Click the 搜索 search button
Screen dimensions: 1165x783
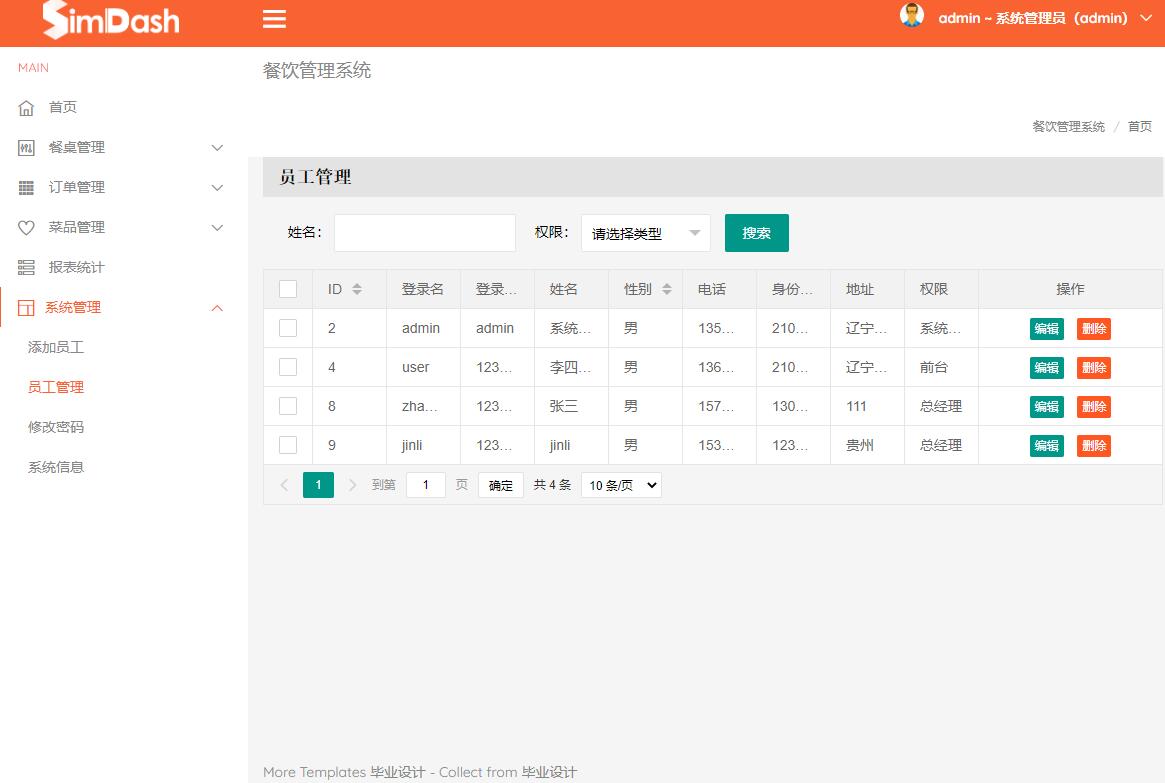click(756, 232)
